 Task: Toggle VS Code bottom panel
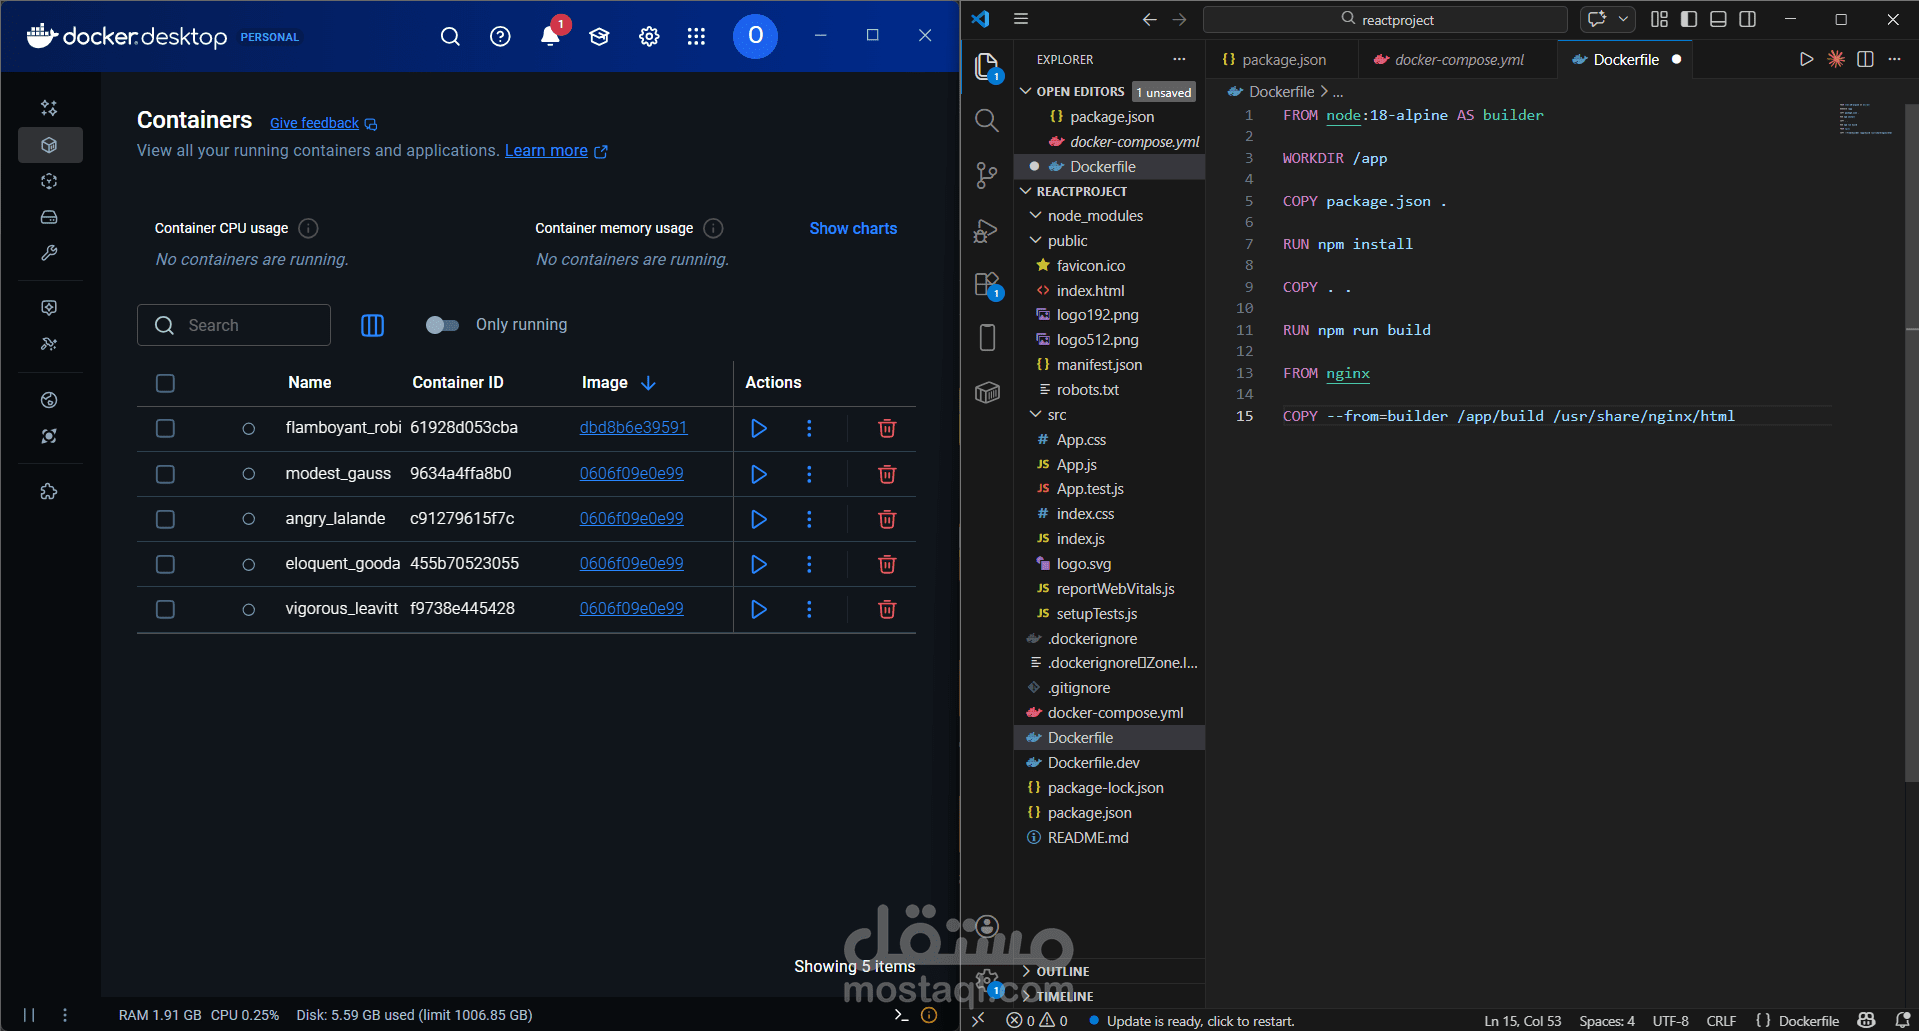[x=1718, y=19]
